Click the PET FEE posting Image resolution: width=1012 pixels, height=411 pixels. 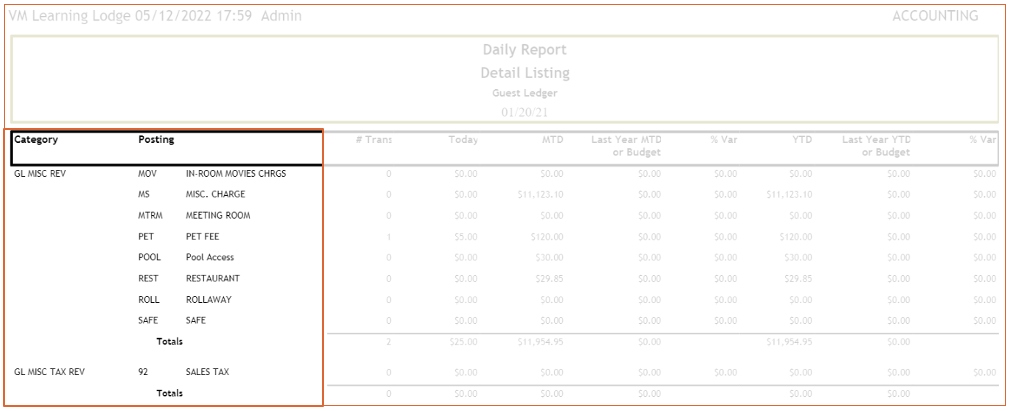[204, 237]
